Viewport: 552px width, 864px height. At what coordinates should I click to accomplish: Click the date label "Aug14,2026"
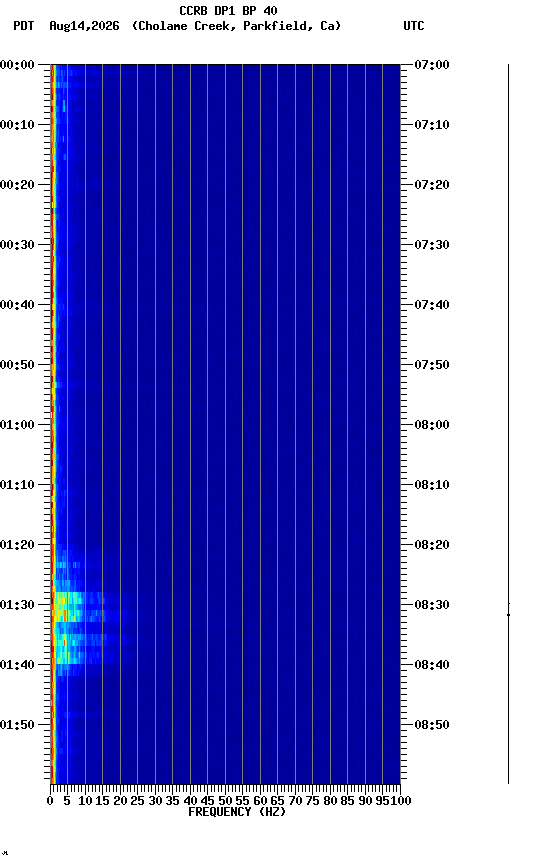tap(84, 26)
